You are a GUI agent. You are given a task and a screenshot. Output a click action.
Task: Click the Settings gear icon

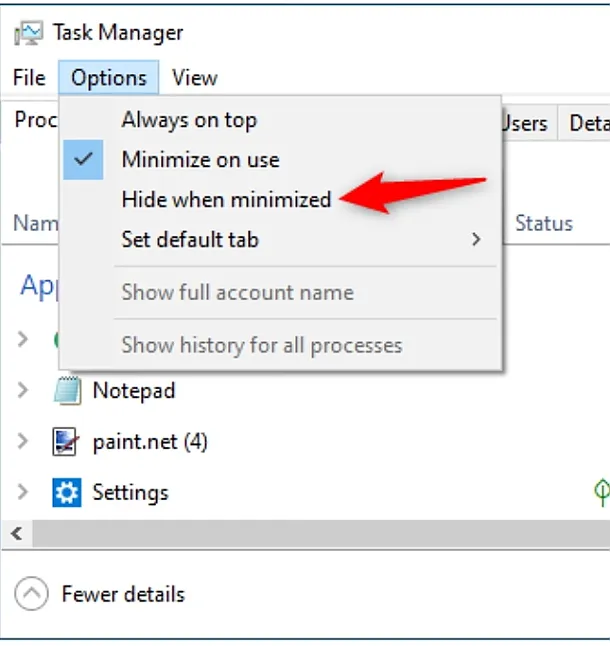[66, 492]
